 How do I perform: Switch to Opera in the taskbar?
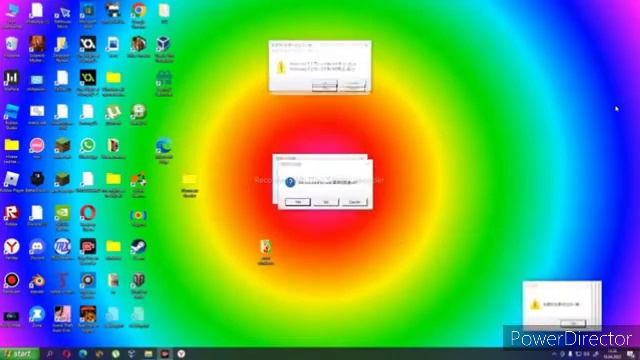click(67, 354)
